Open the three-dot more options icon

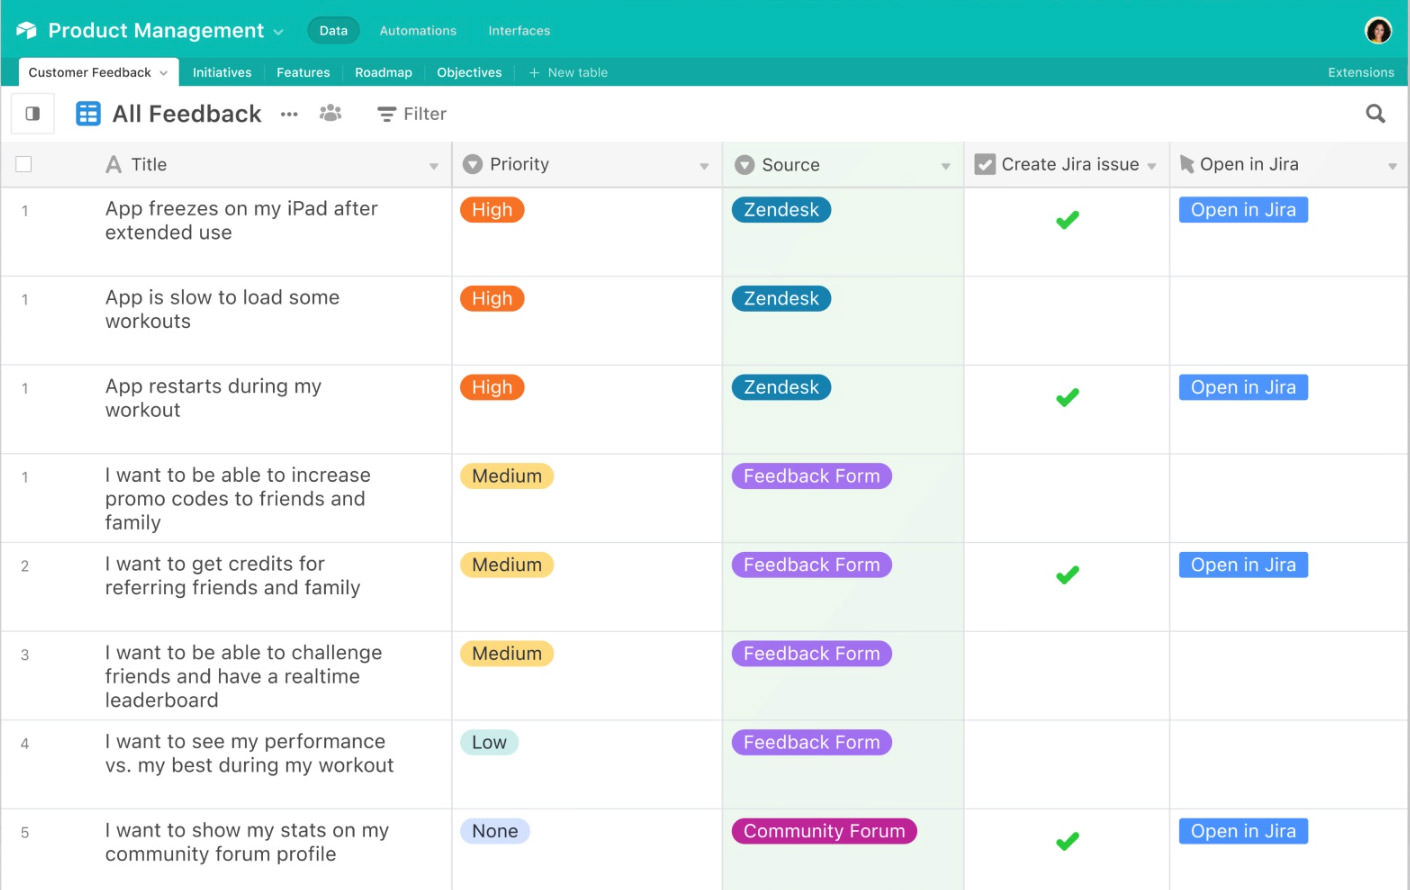point(289,114)
